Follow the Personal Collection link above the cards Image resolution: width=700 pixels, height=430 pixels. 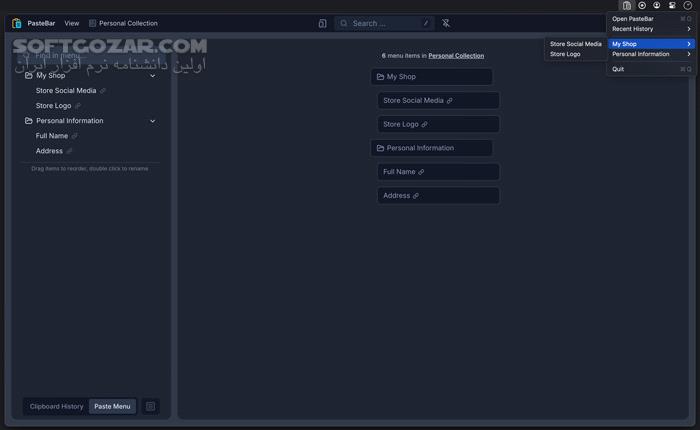pos(456,56)
